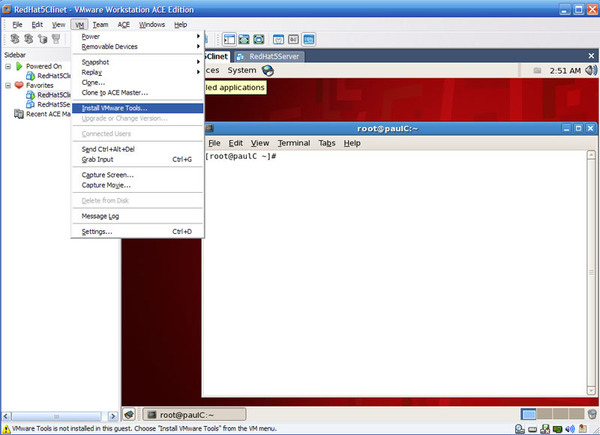Click the sound device icon in VMware status bar

pyautogui.click(x=570, y=429)
